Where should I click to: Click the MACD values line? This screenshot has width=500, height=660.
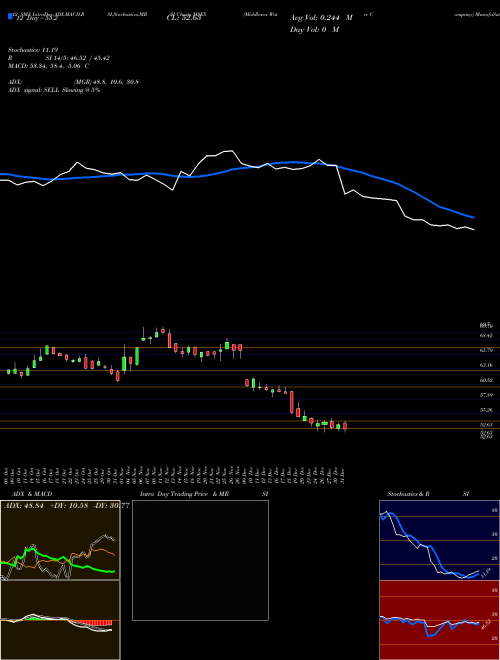click(x=48, y=66)
